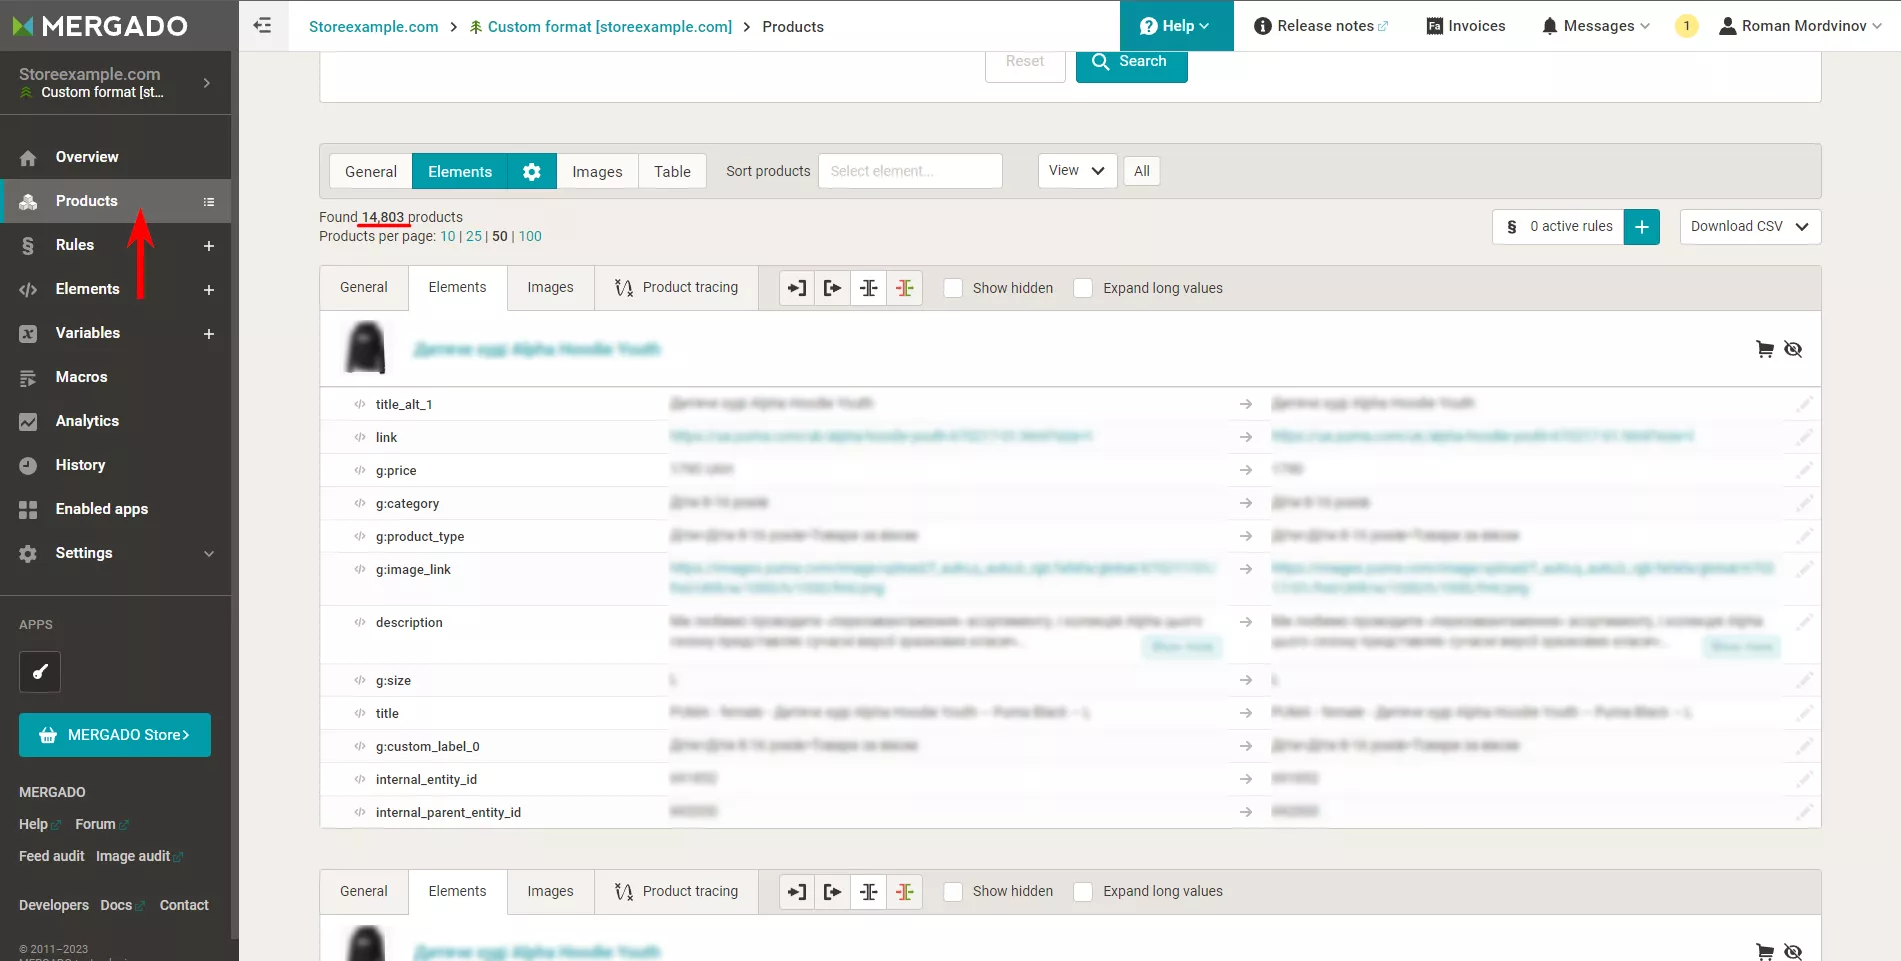1901x961 pixels.
Task: Open the Download CSV dropdown
Action: click(1750, 227)
